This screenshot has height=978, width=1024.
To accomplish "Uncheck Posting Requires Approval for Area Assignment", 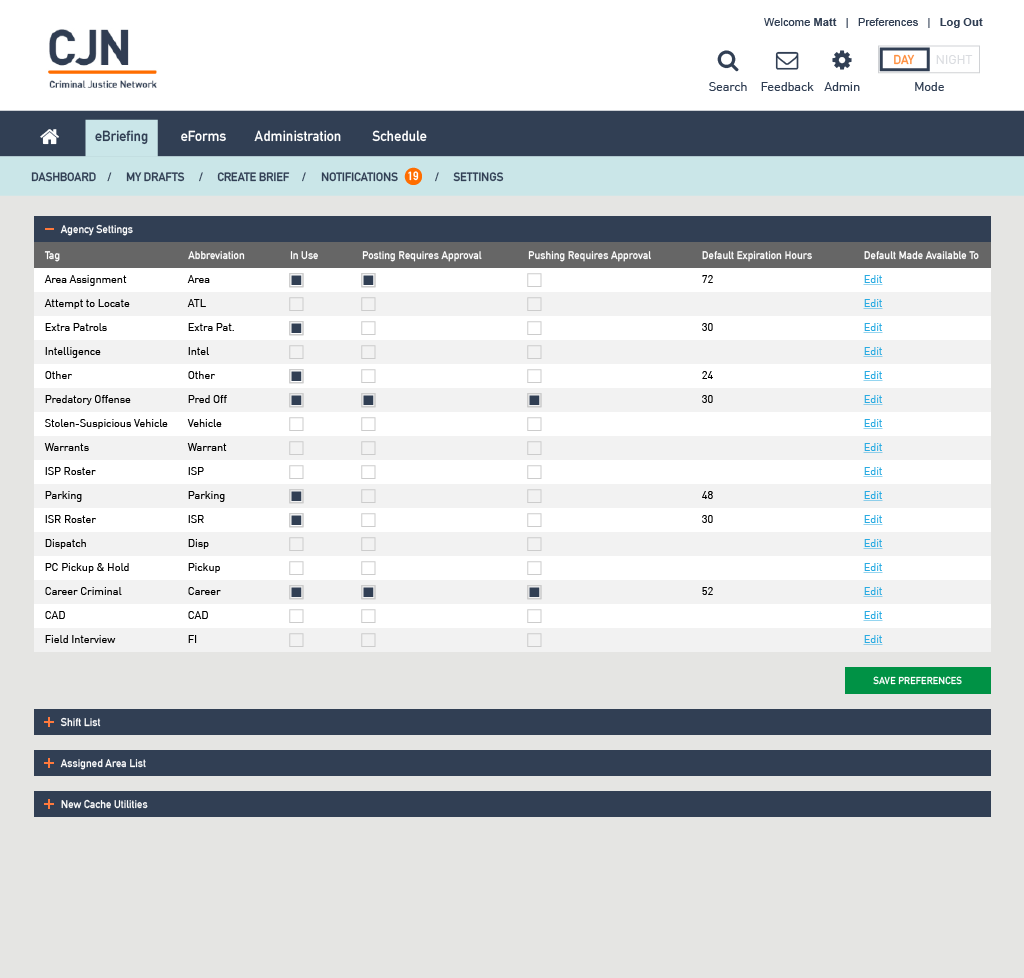I will (368, 280).
